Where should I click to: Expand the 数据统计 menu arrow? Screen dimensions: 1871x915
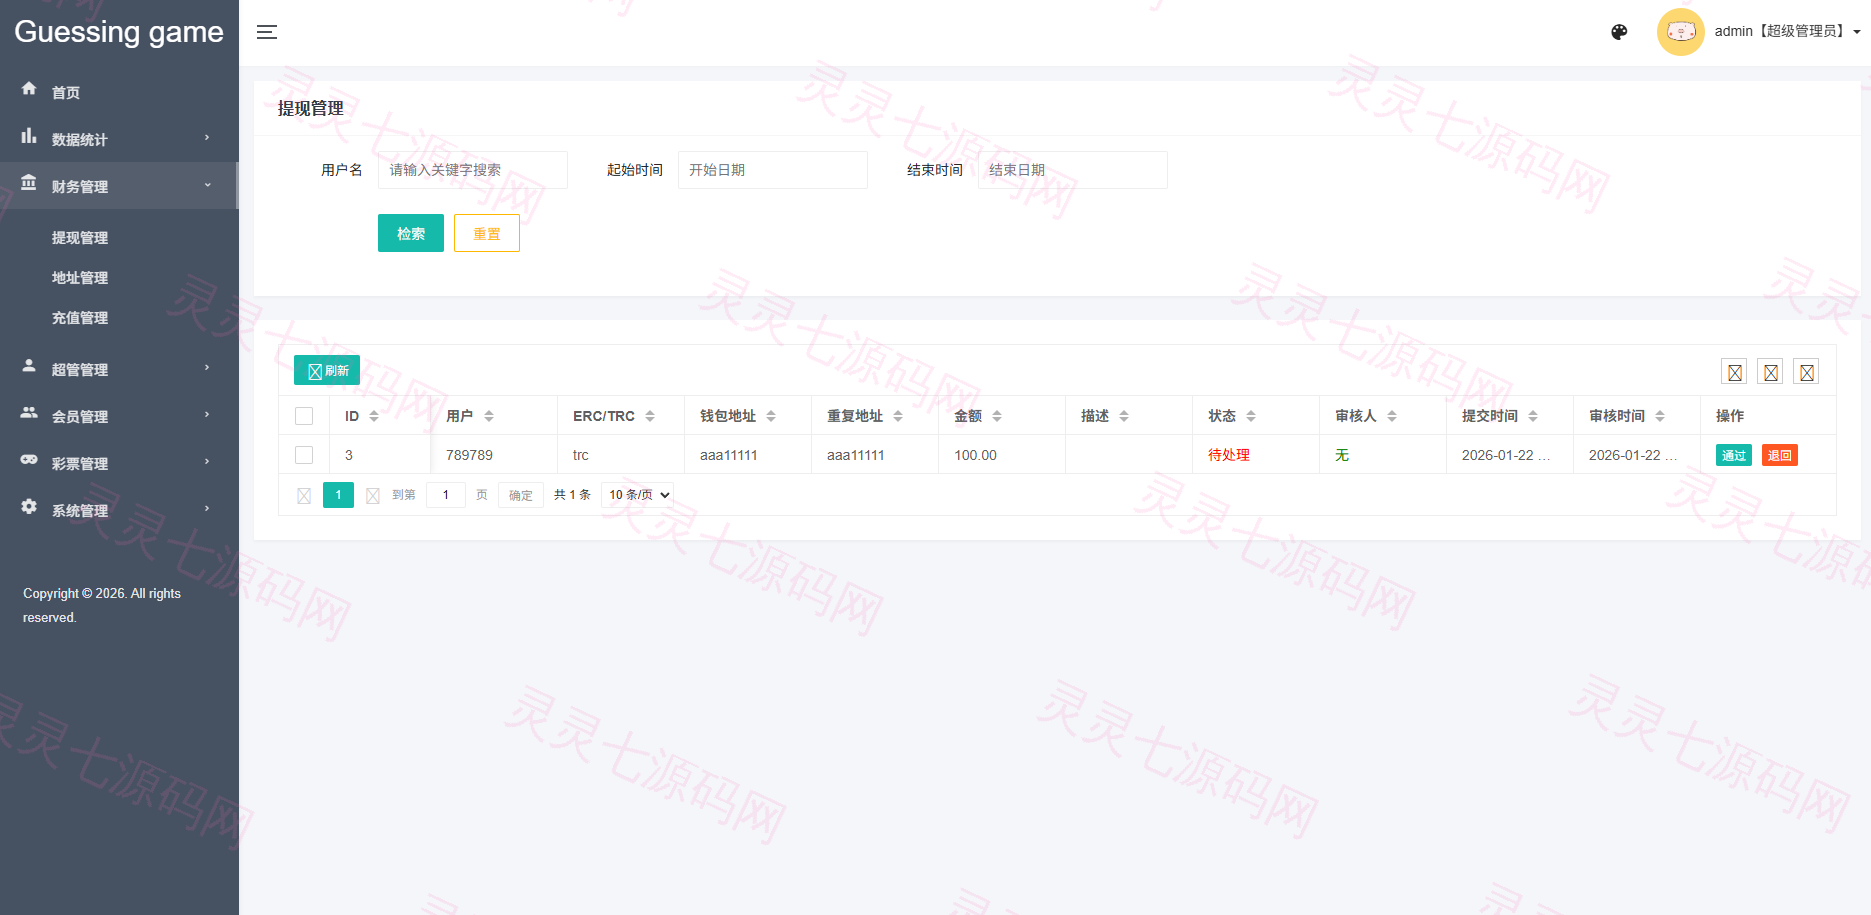coord(207,138)
